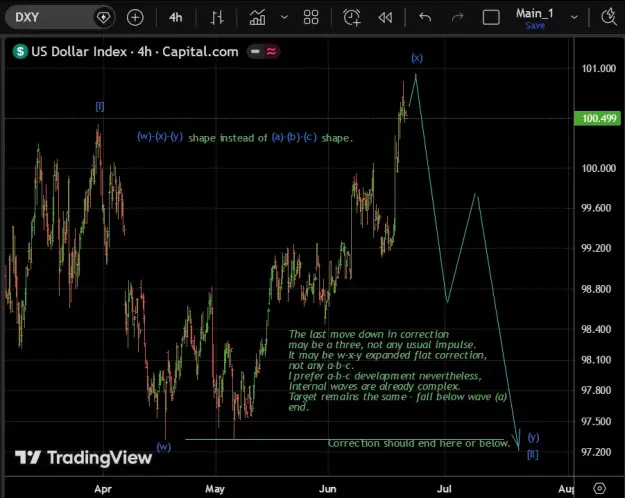625x498 pixels.
Task: Change the 4h timeframe interval
Action: [x=176, y=18]
